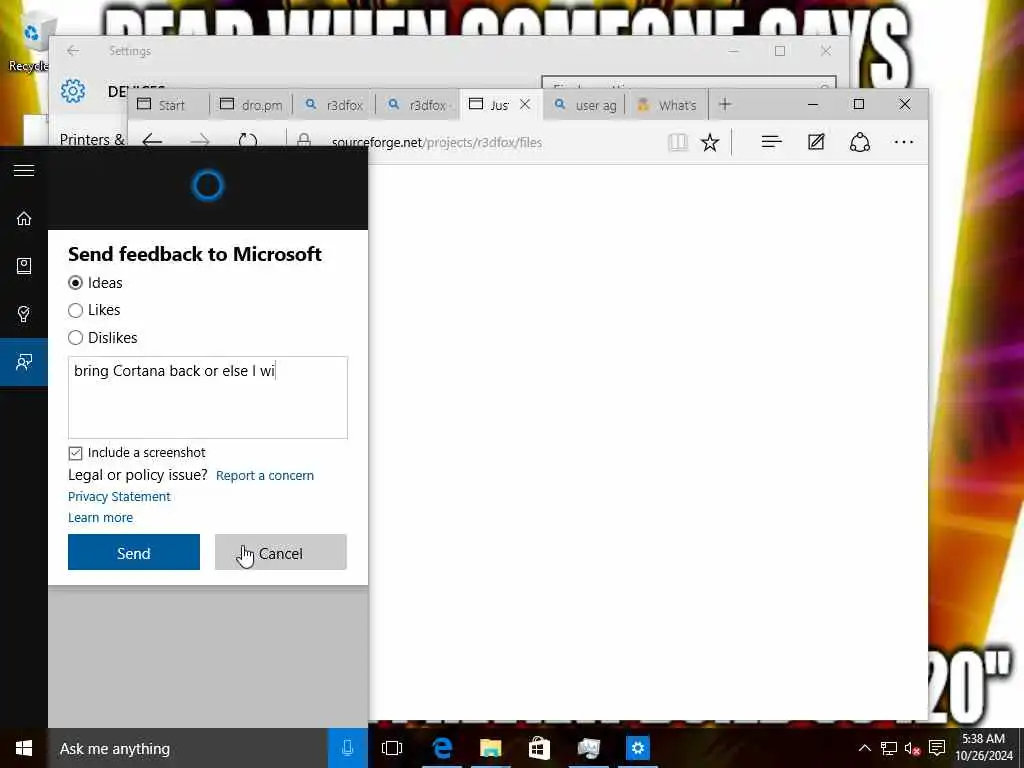This screenshot has height=768, width=1024.
Task: Open Settings app in taskbar
Action: point(637,748)
